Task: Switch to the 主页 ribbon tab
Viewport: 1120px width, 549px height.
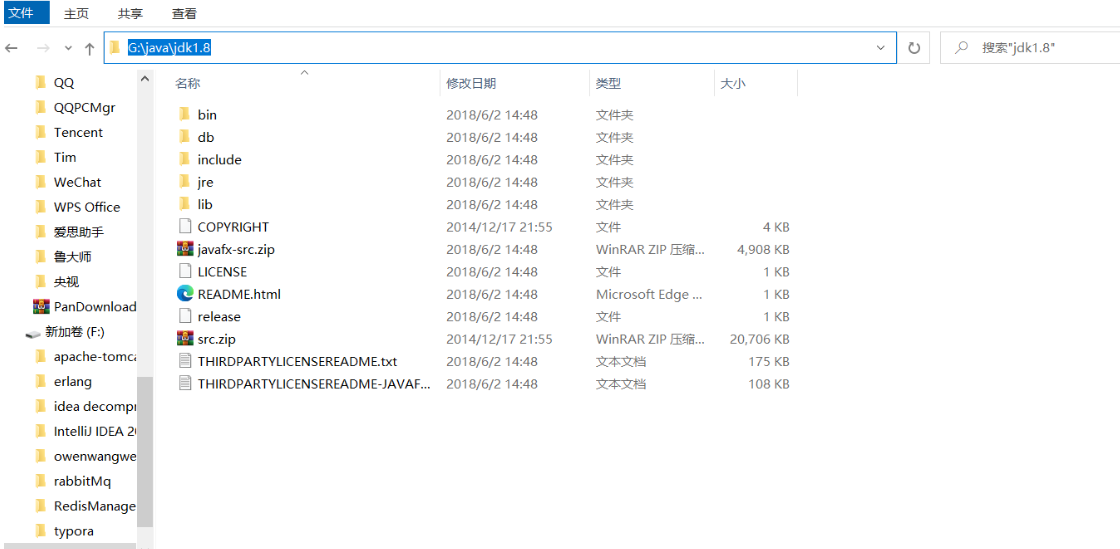Action: click(76, 13)
